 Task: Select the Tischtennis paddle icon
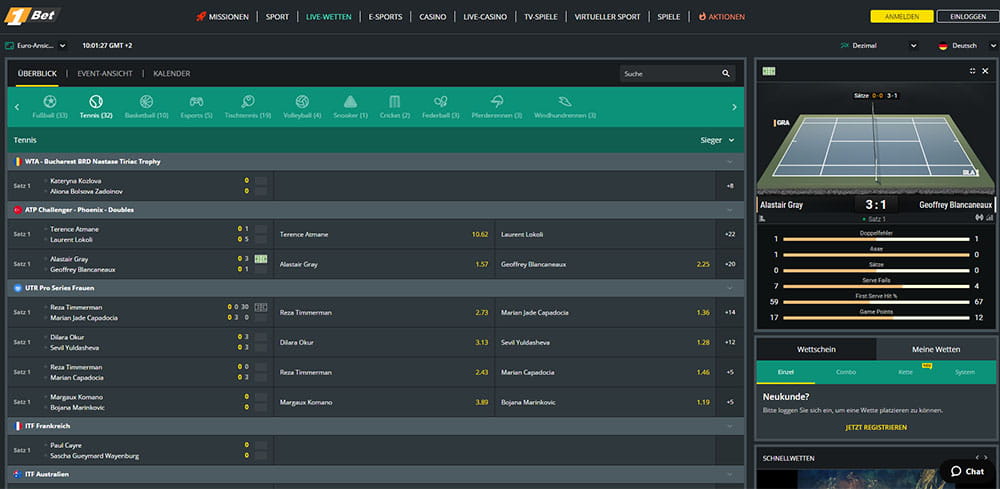pyautogui.click(x=248, y=101)
